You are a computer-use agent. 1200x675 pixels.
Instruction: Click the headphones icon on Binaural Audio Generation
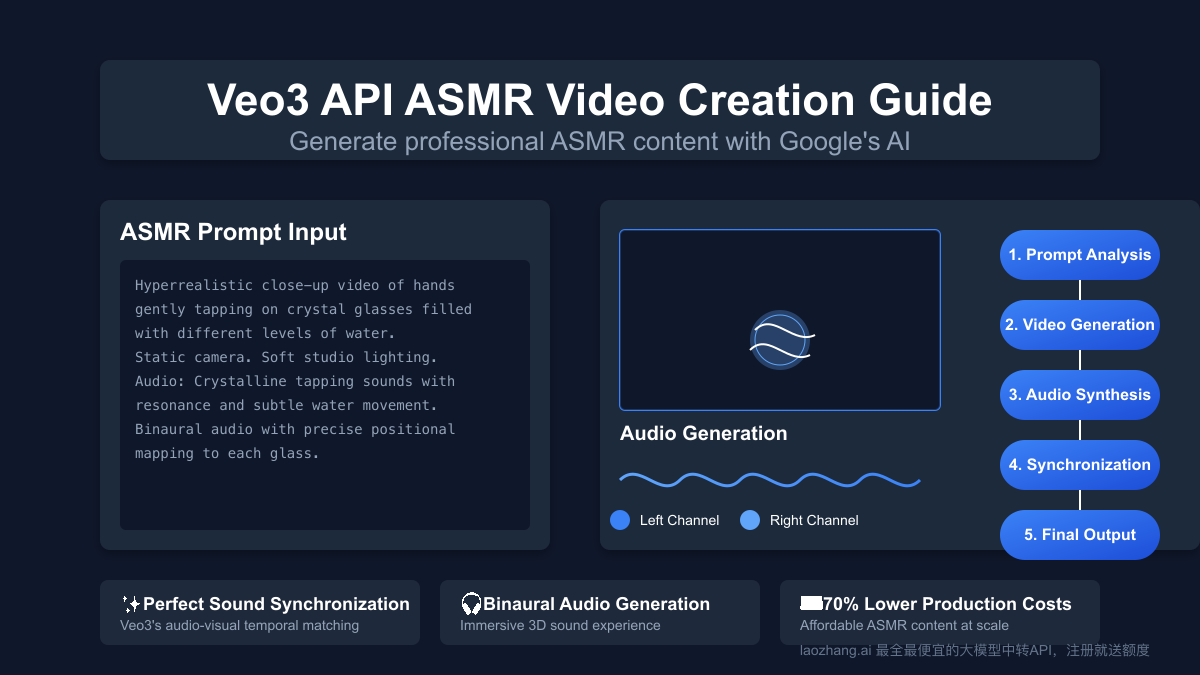click(x=469, y=604)
